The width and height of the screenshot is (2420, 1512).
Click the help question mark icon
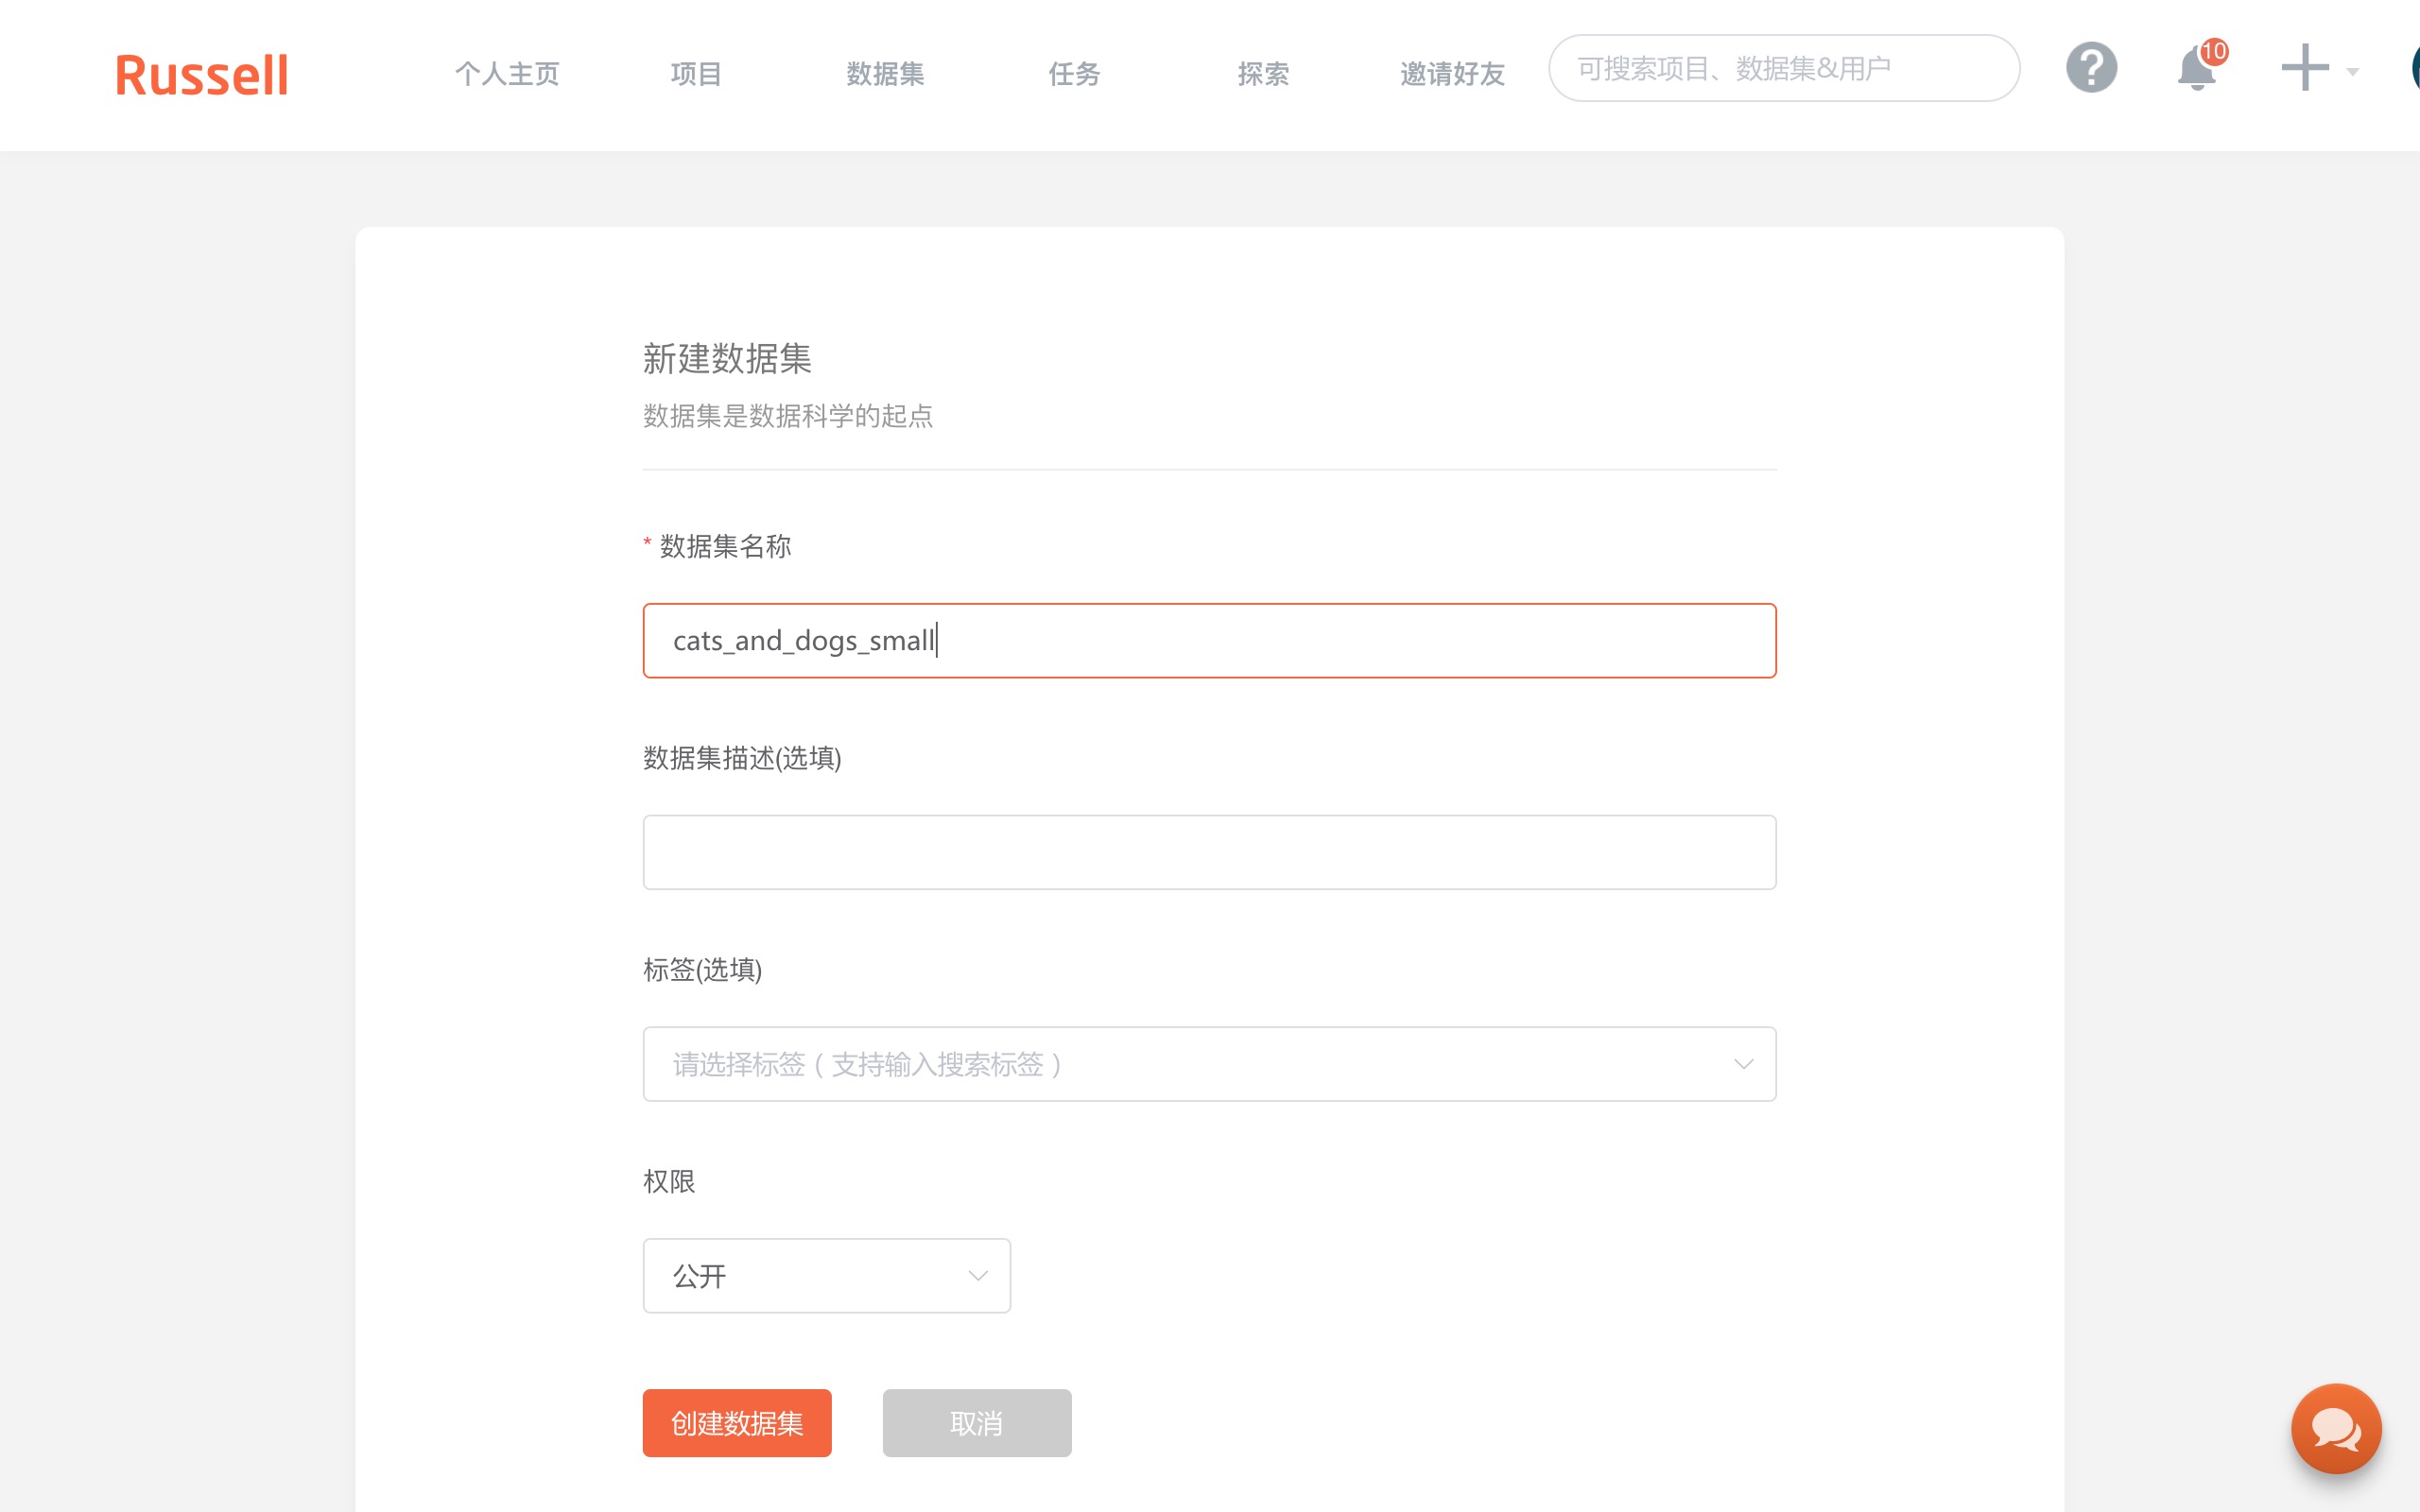coord(2091,69)
